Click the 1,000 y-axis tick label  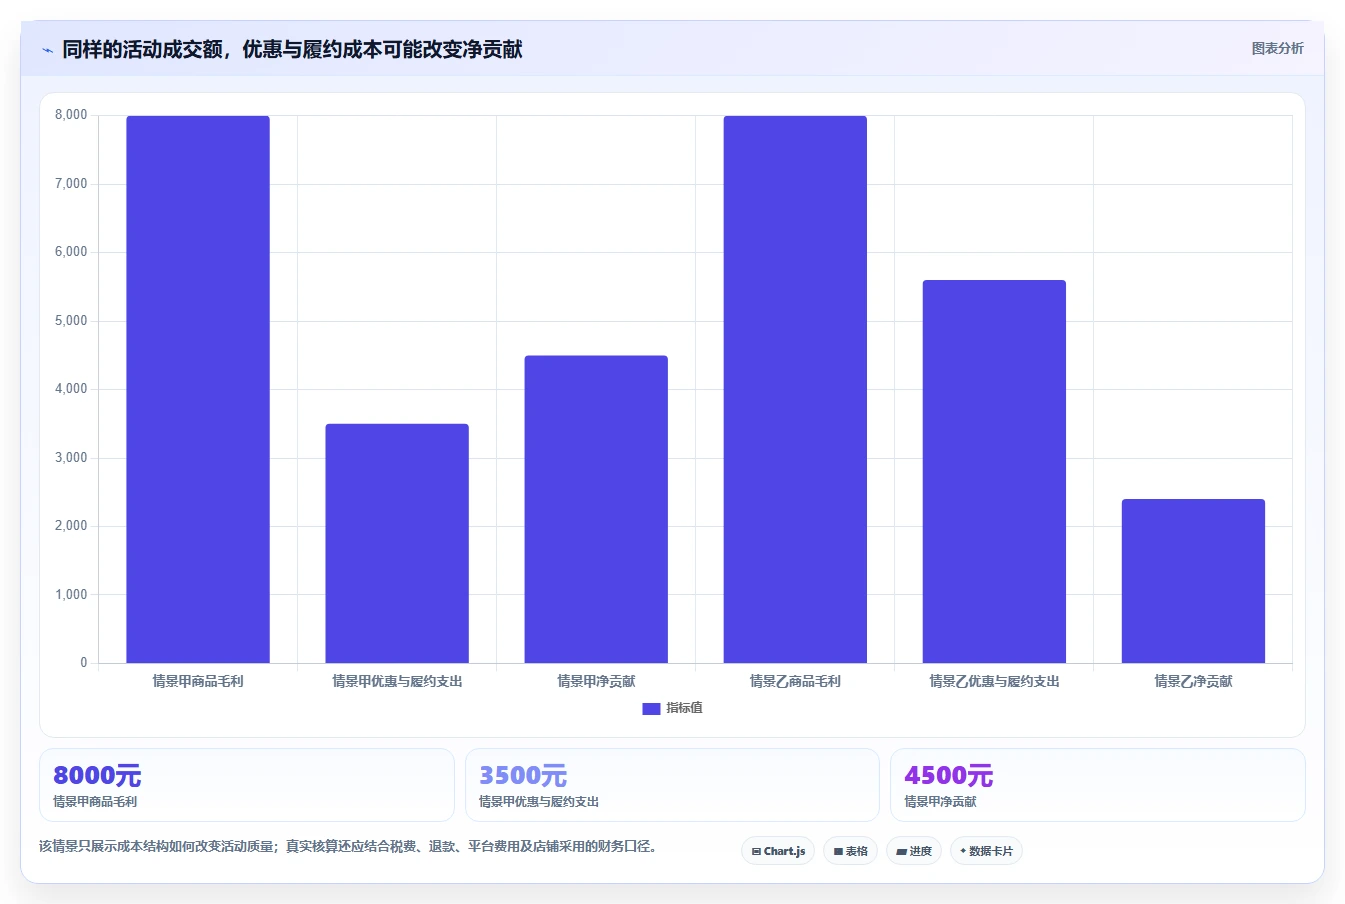coord(71,595)
